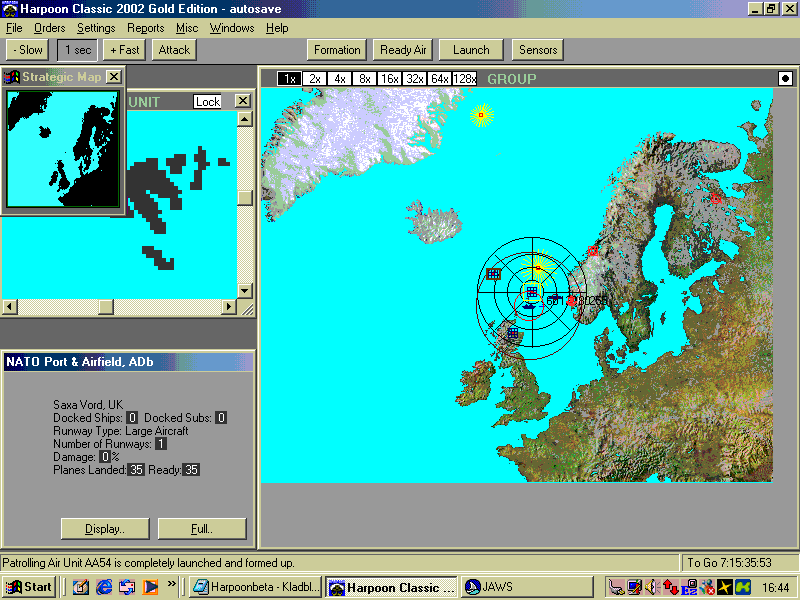
Task: Click the Unit window vertical scroll thumb
Action: 245,198
